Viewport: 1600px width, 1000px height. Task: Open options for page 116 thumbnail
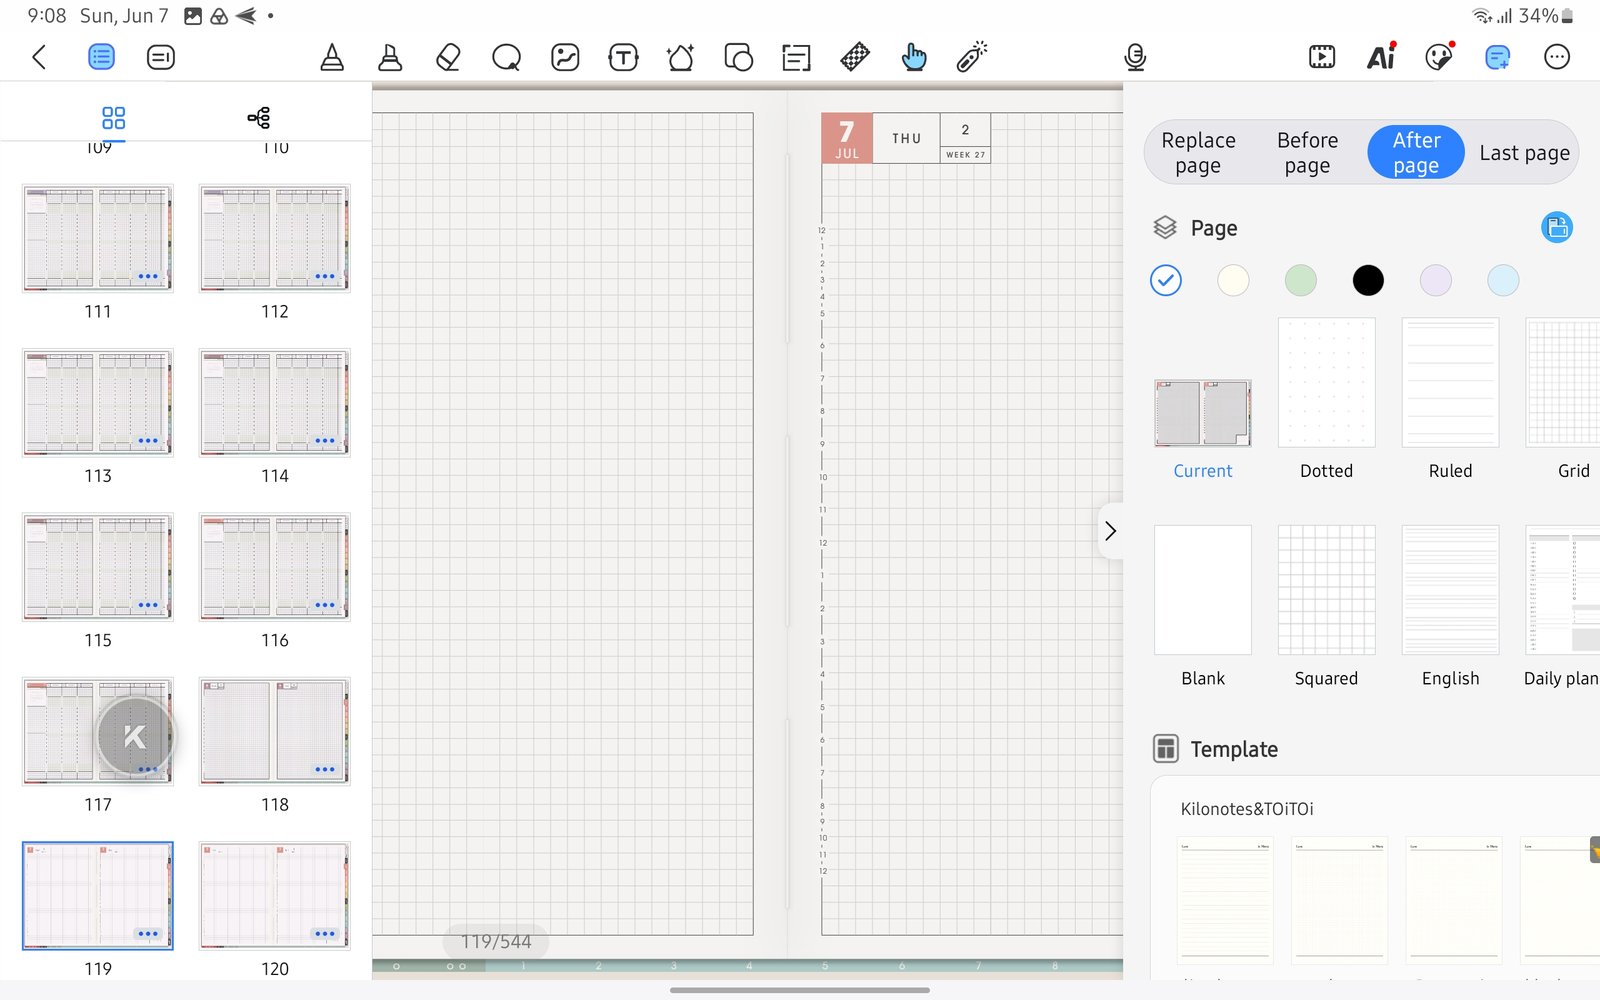pos(325,605)
